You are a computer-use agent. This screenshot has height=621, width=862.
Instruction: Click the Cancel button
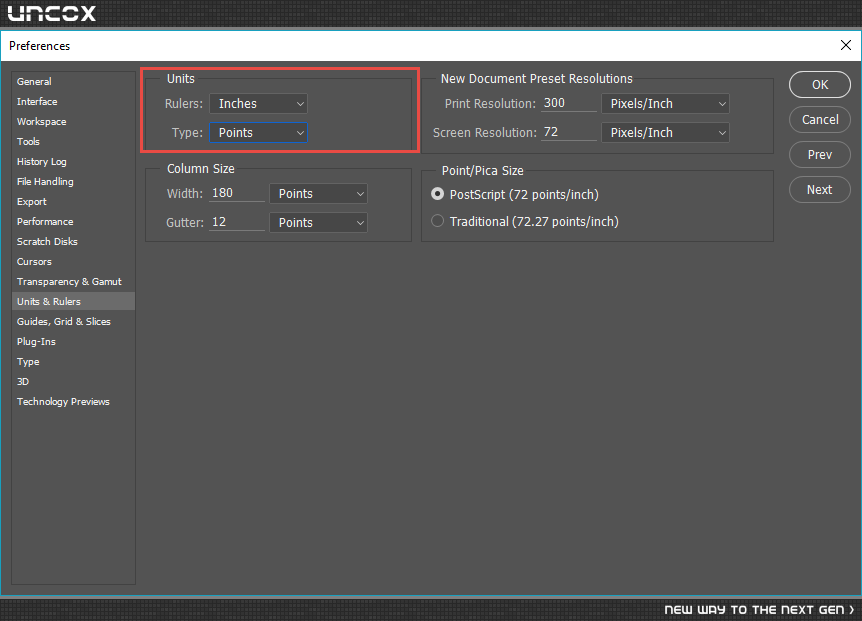(820, 120)
